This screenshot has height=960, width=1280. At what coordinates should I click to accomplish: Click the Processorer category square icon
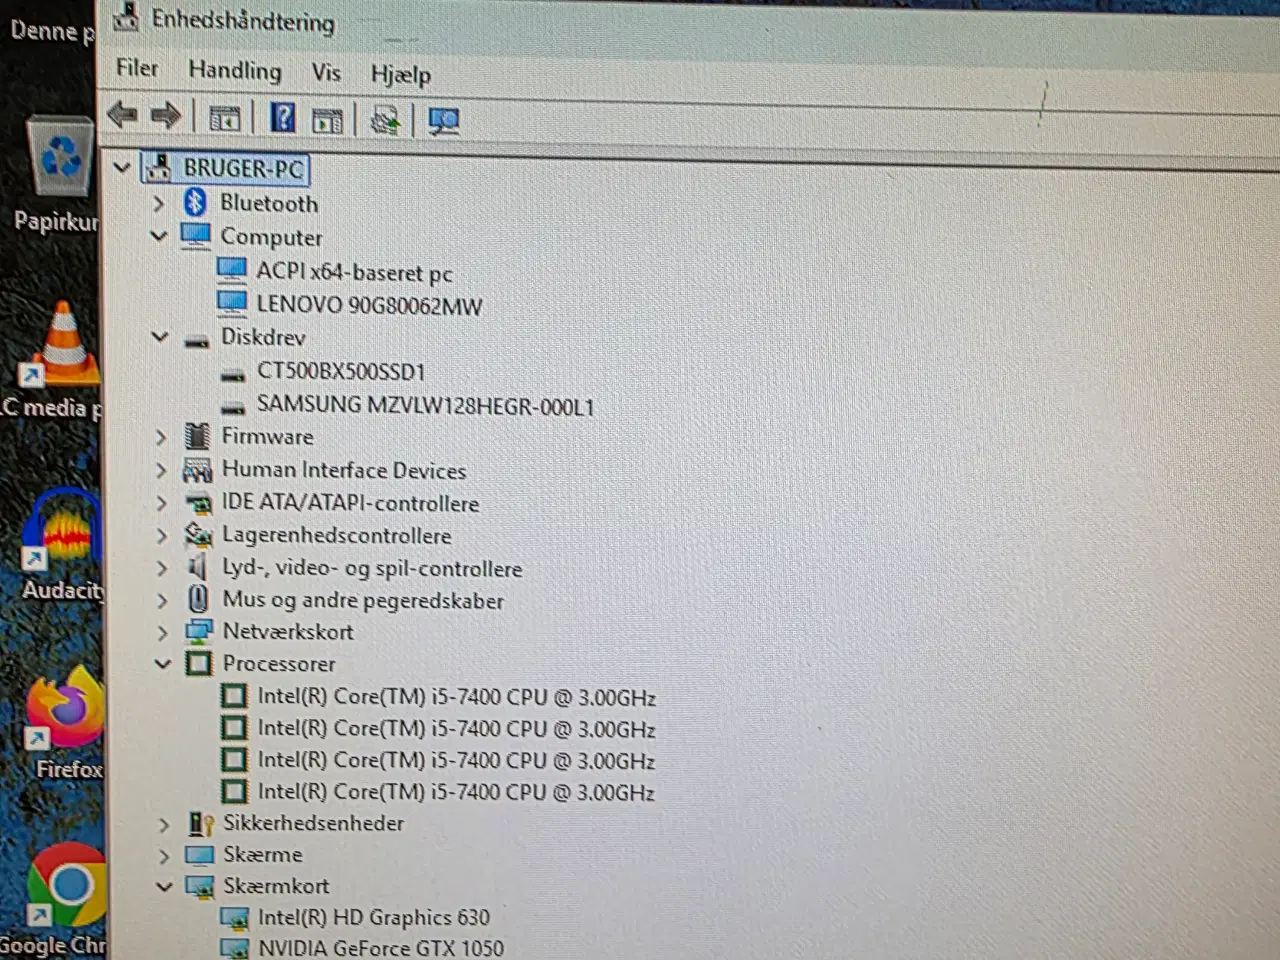coord(199,663)
